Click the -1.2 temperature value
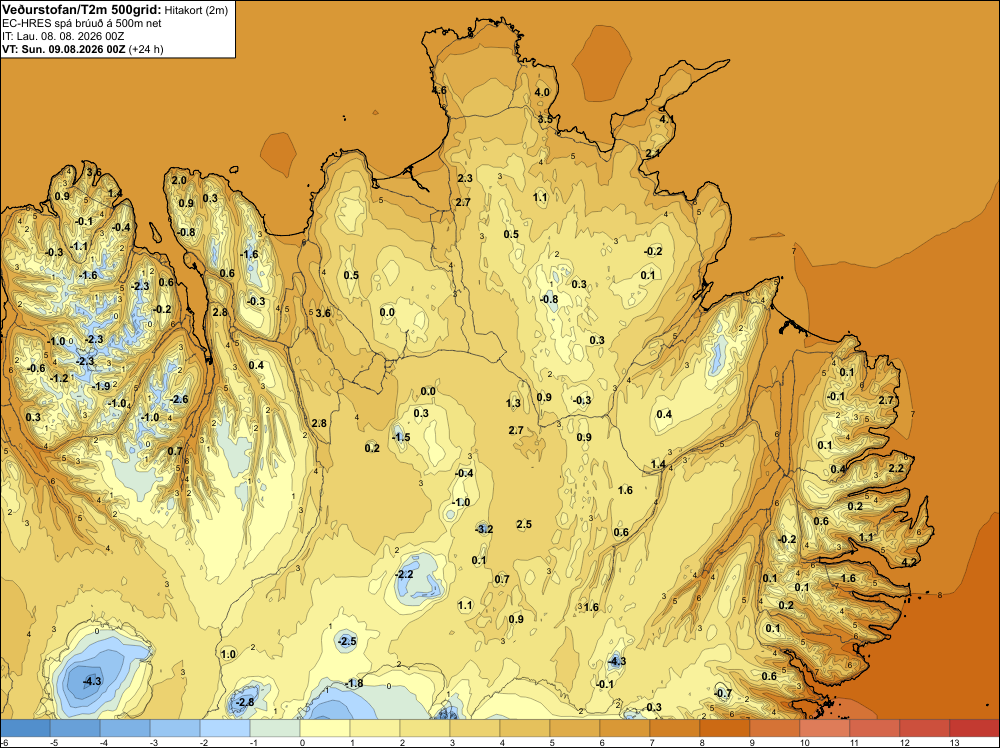The height and width of the screenshot is (748, 1000). (59, 378)
